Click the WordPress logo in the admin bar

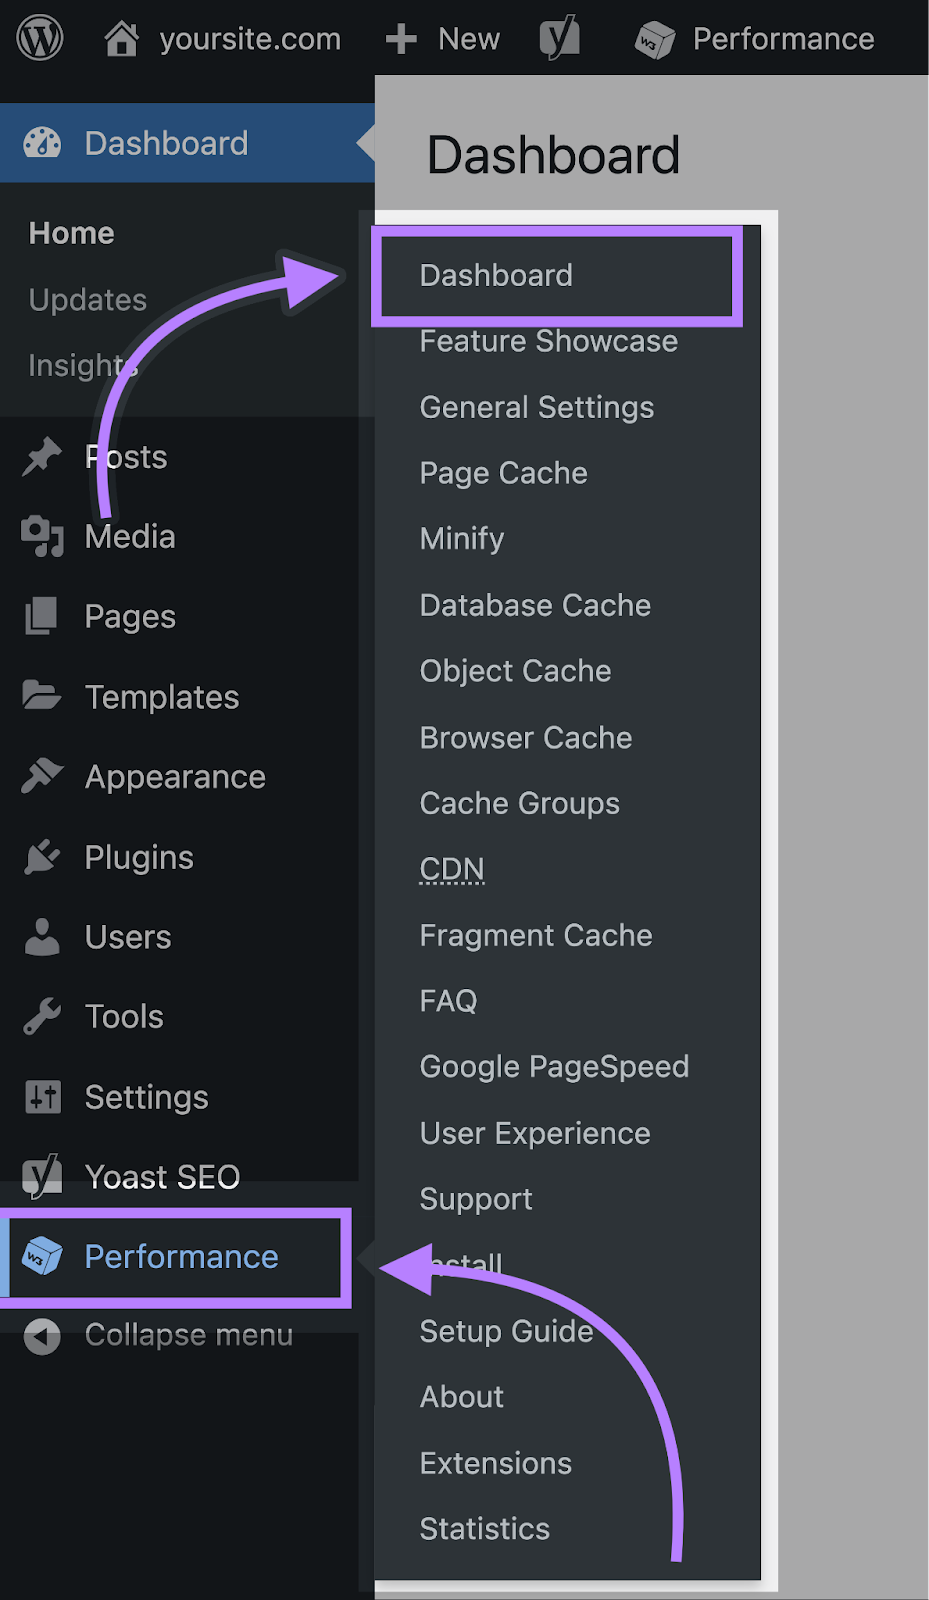38,38
